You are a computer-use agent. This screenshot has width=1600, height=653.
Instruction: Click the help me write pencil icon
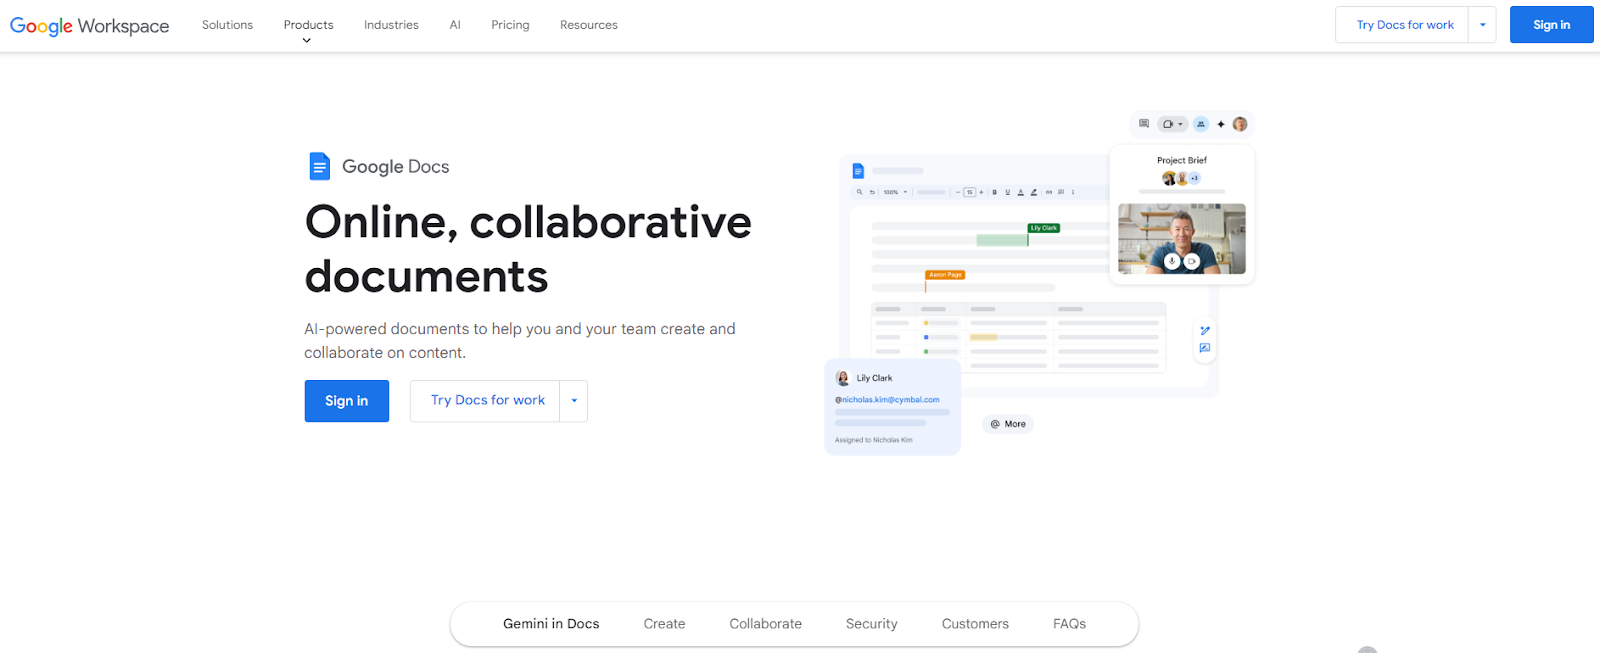click(x=1205, y=330)
